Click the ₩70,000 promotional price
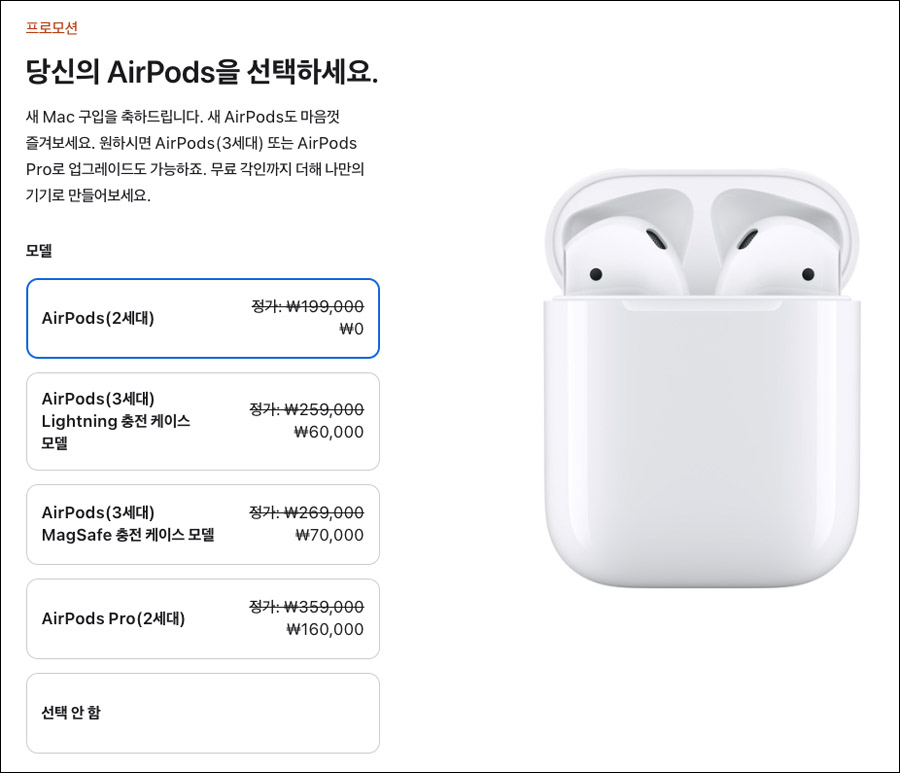900x773 pixels. coord(329,535)
